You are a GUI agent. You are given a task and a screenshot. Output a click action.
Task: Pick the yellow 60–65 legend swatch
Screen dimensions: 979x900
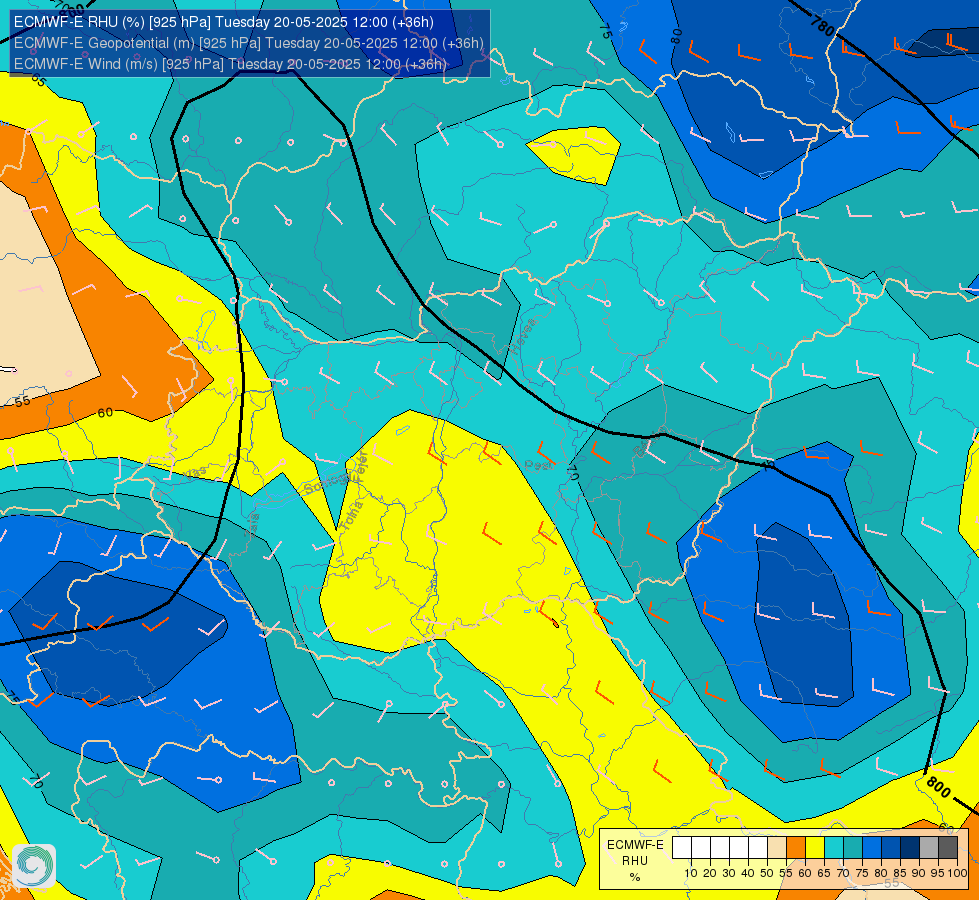point(815,848)
